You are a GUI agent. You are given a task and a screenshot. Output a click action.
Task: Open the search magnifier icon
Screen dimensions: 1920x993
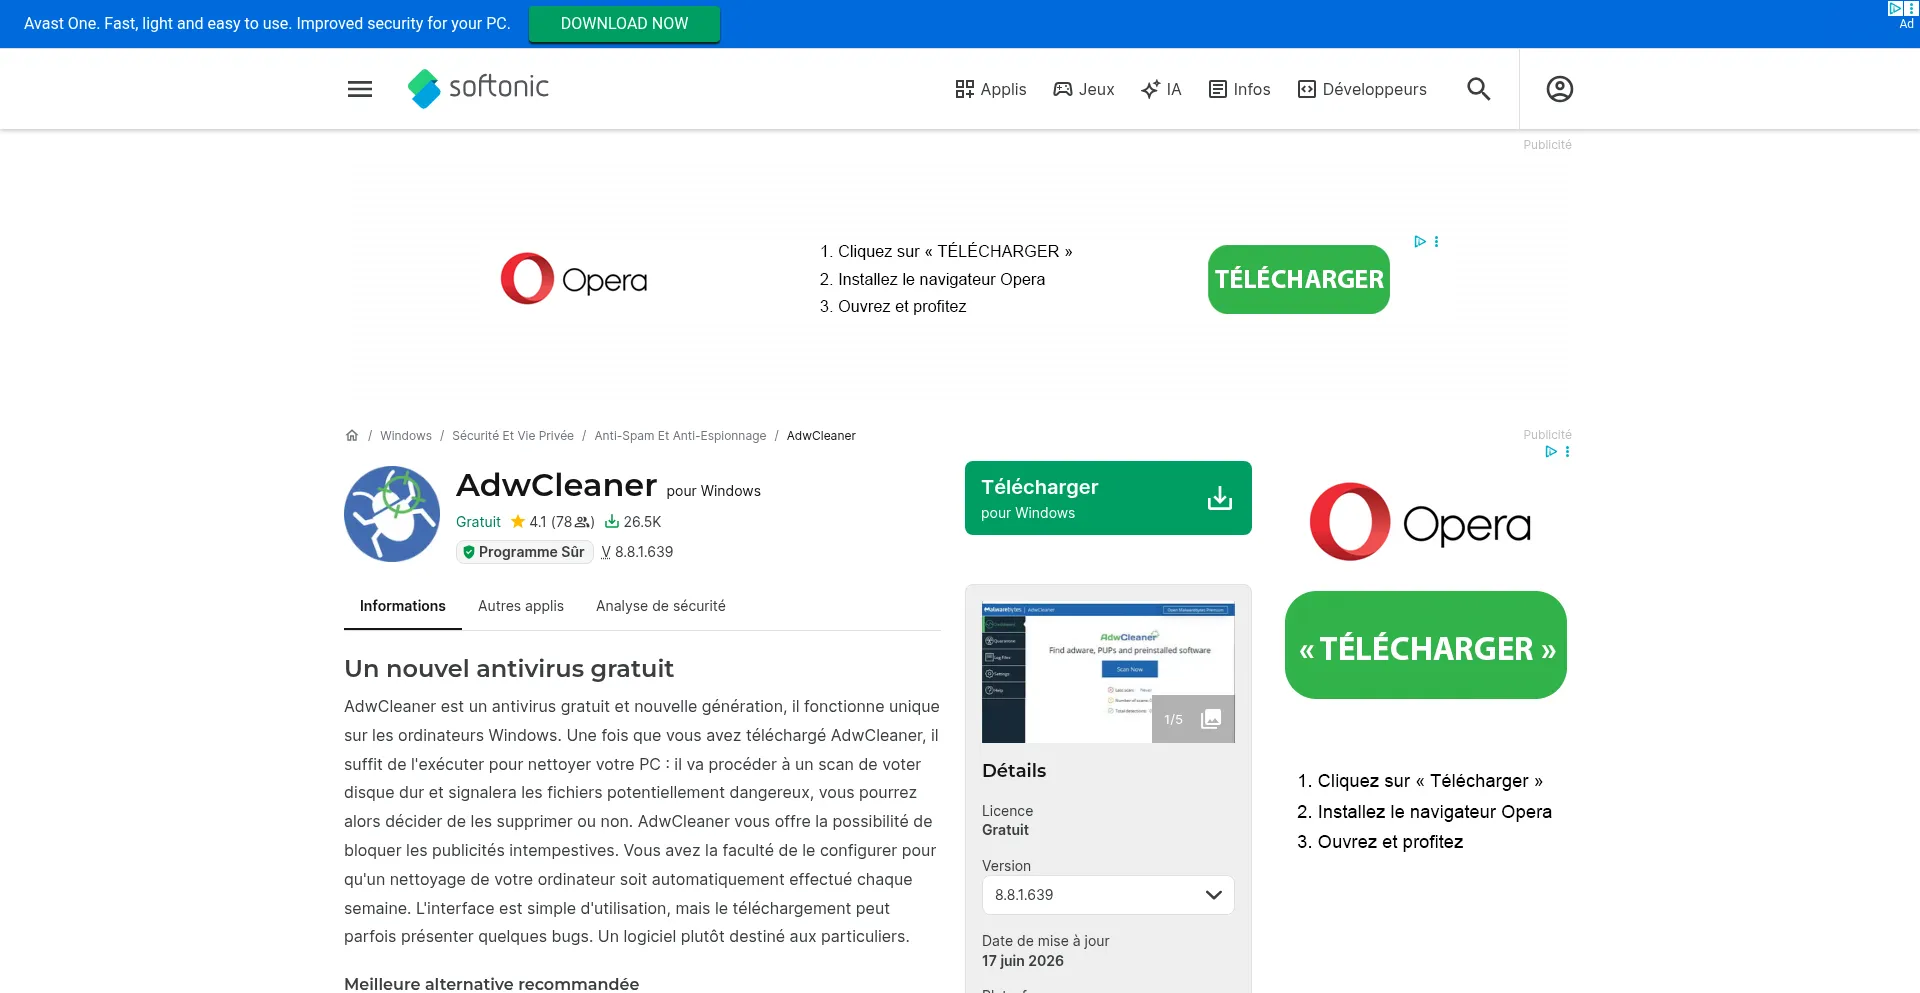point(1479,89)
